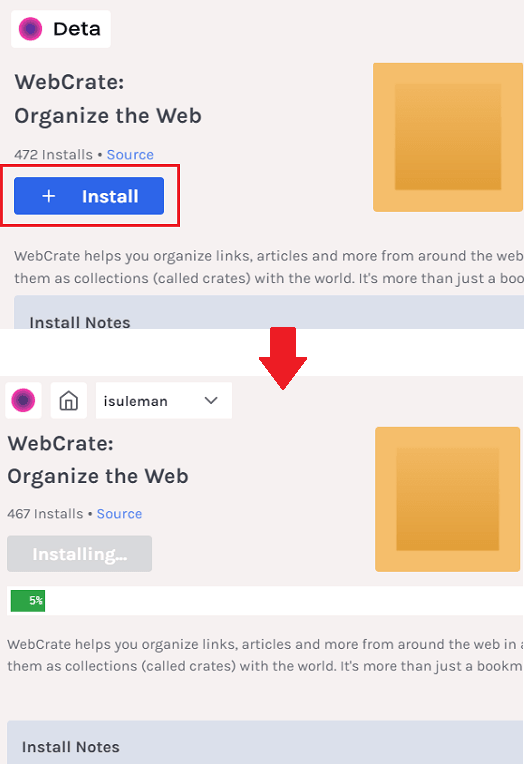Click the red downward arrow graphic
This screenshot has width=524, height=764.
[x=283, y=358]
